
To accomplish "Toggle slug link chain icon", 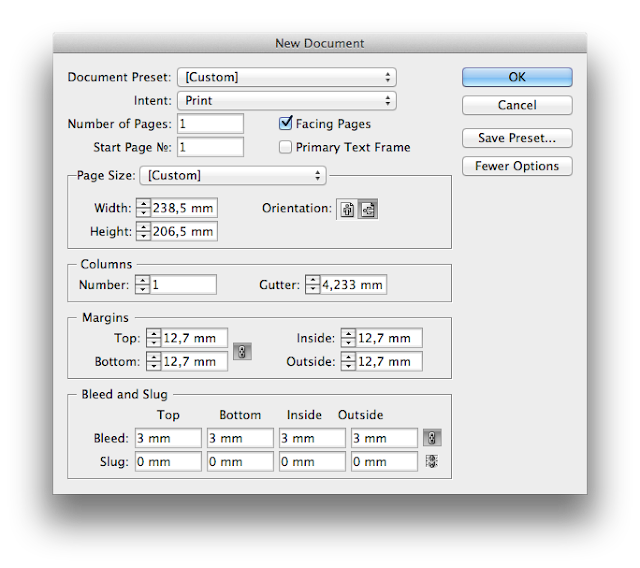I will coord(432,462).
